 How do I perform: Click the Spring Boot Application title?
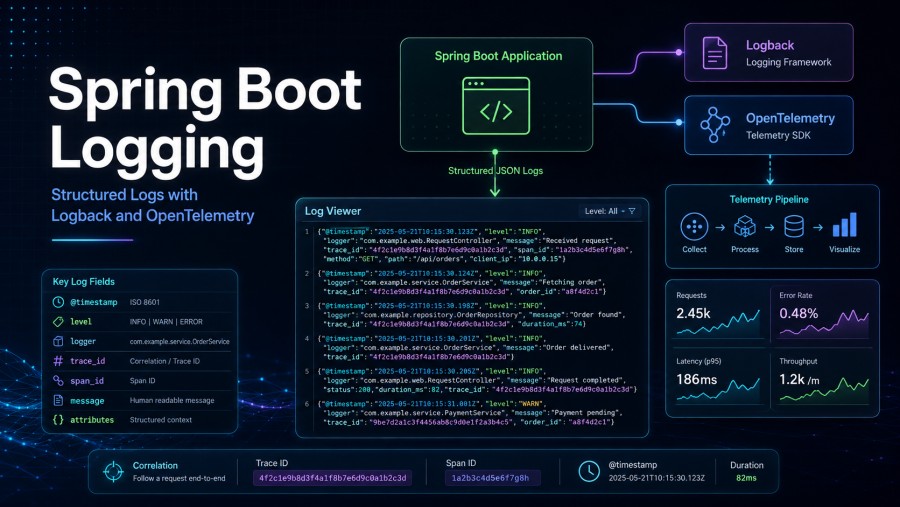498,56
